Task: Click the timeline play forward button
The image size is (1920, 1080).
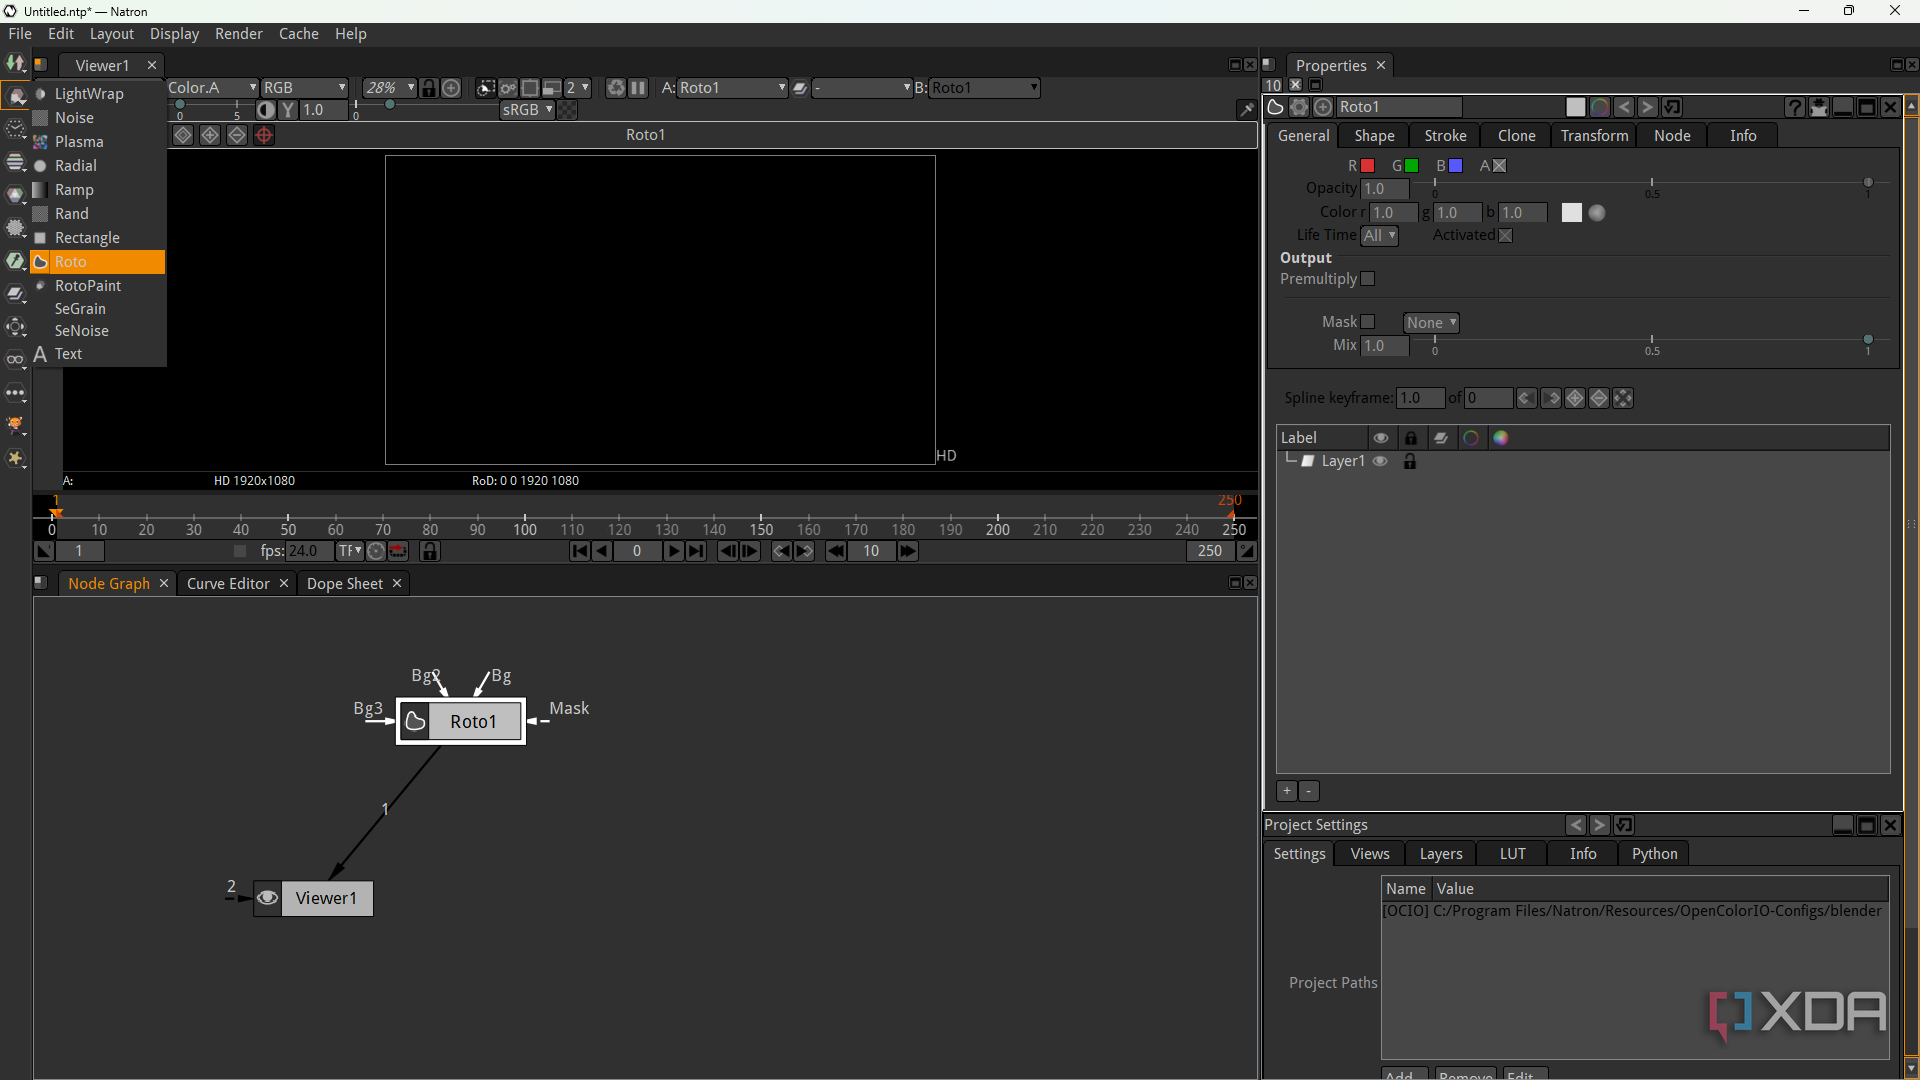Action: click(673, 551)
